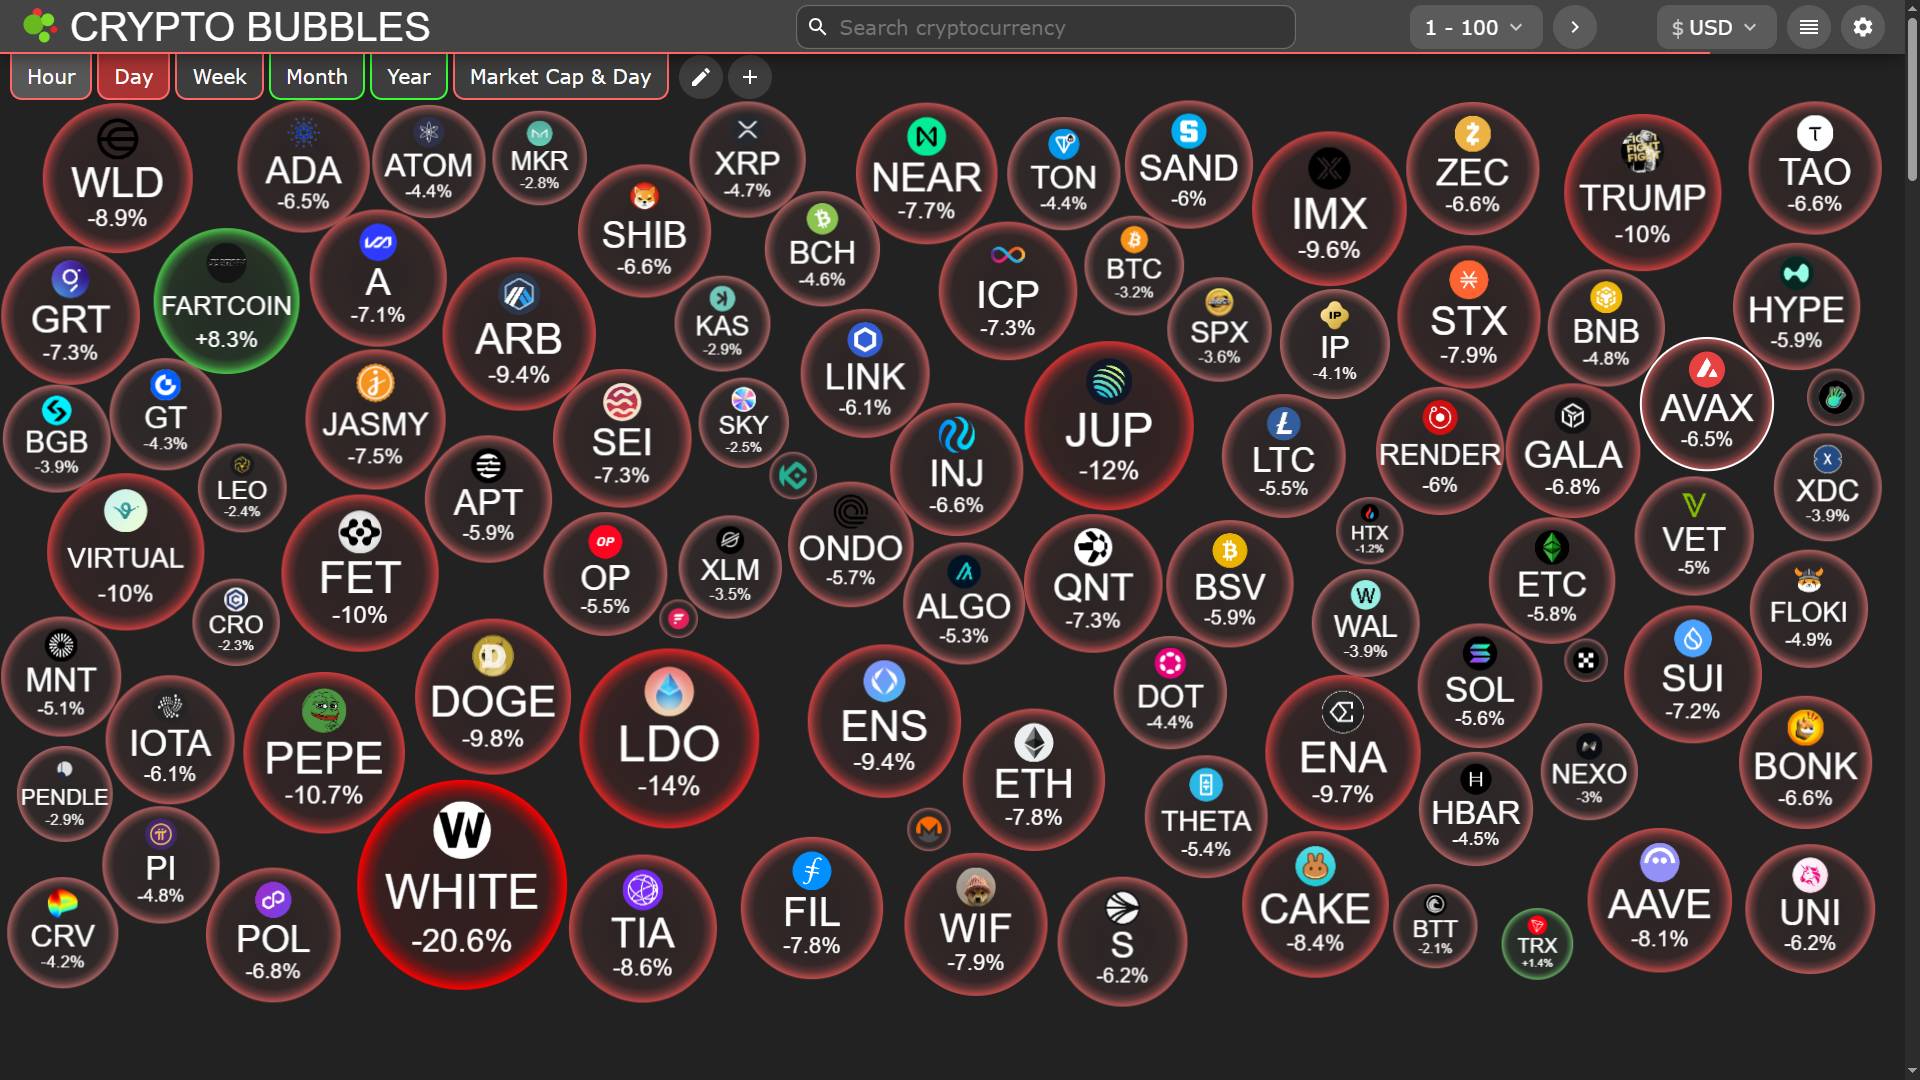The width and height of the screenshot is (1920, 1080).
Task: Open the TIA bubble
Action: [x=643, y=929]
